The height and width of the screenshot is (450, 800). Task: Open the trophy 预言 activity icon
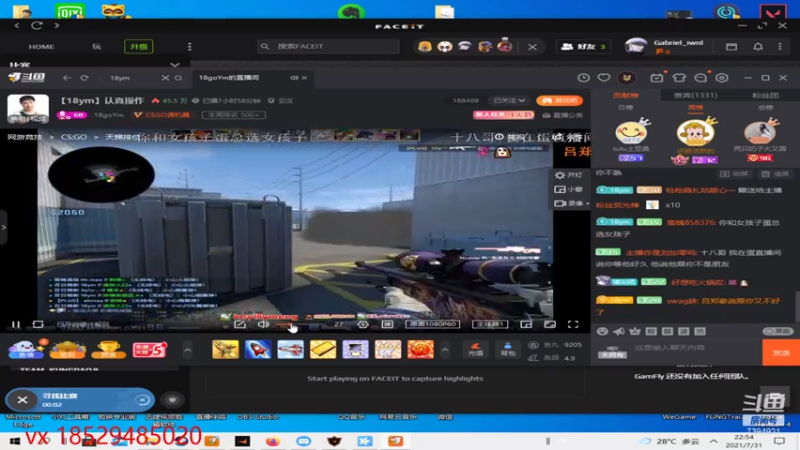(108, 349)
